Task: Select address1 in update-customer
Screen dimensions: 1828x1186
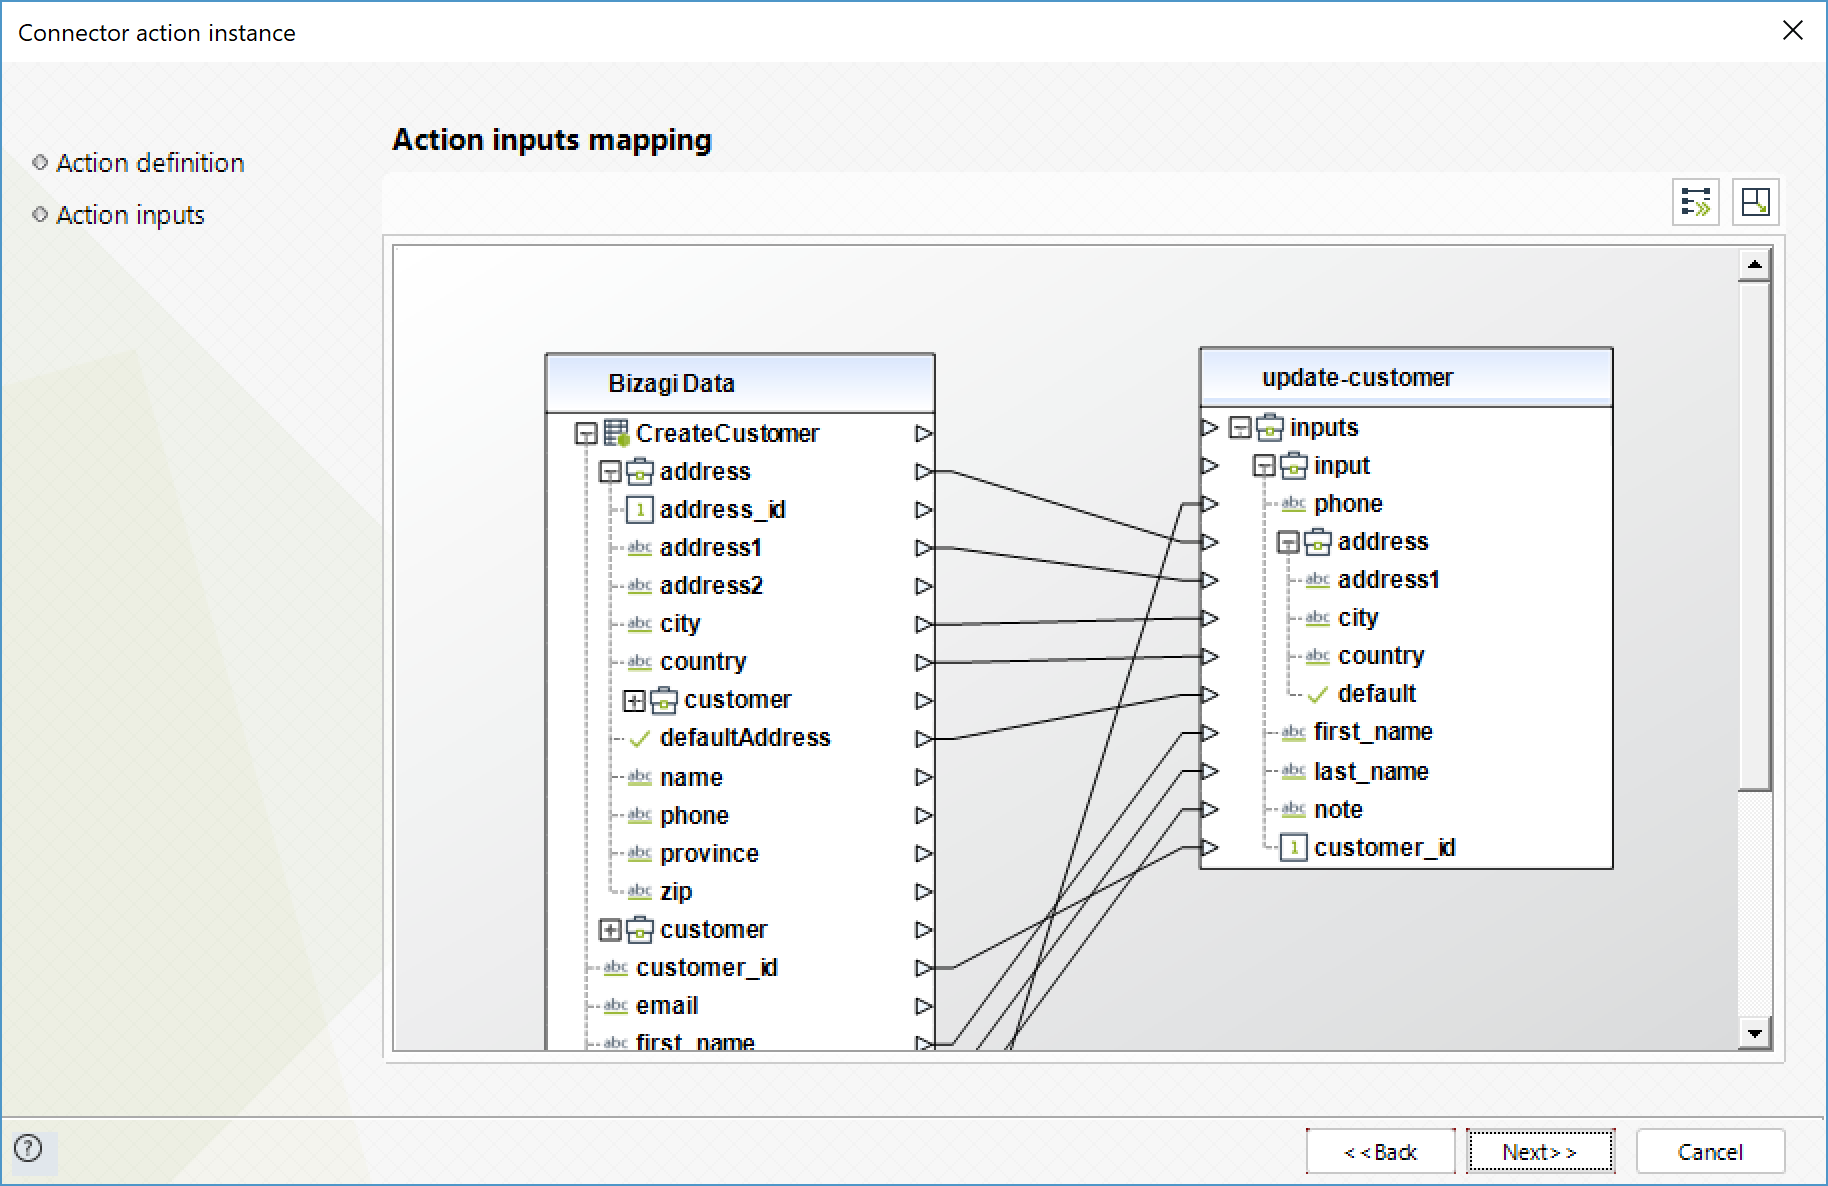Action: point(1388,580)
